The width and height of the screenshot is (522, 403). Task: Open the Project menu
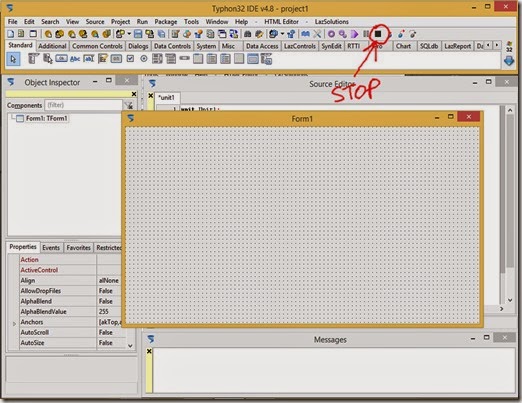pyautogui.click(x=120, y=22)
